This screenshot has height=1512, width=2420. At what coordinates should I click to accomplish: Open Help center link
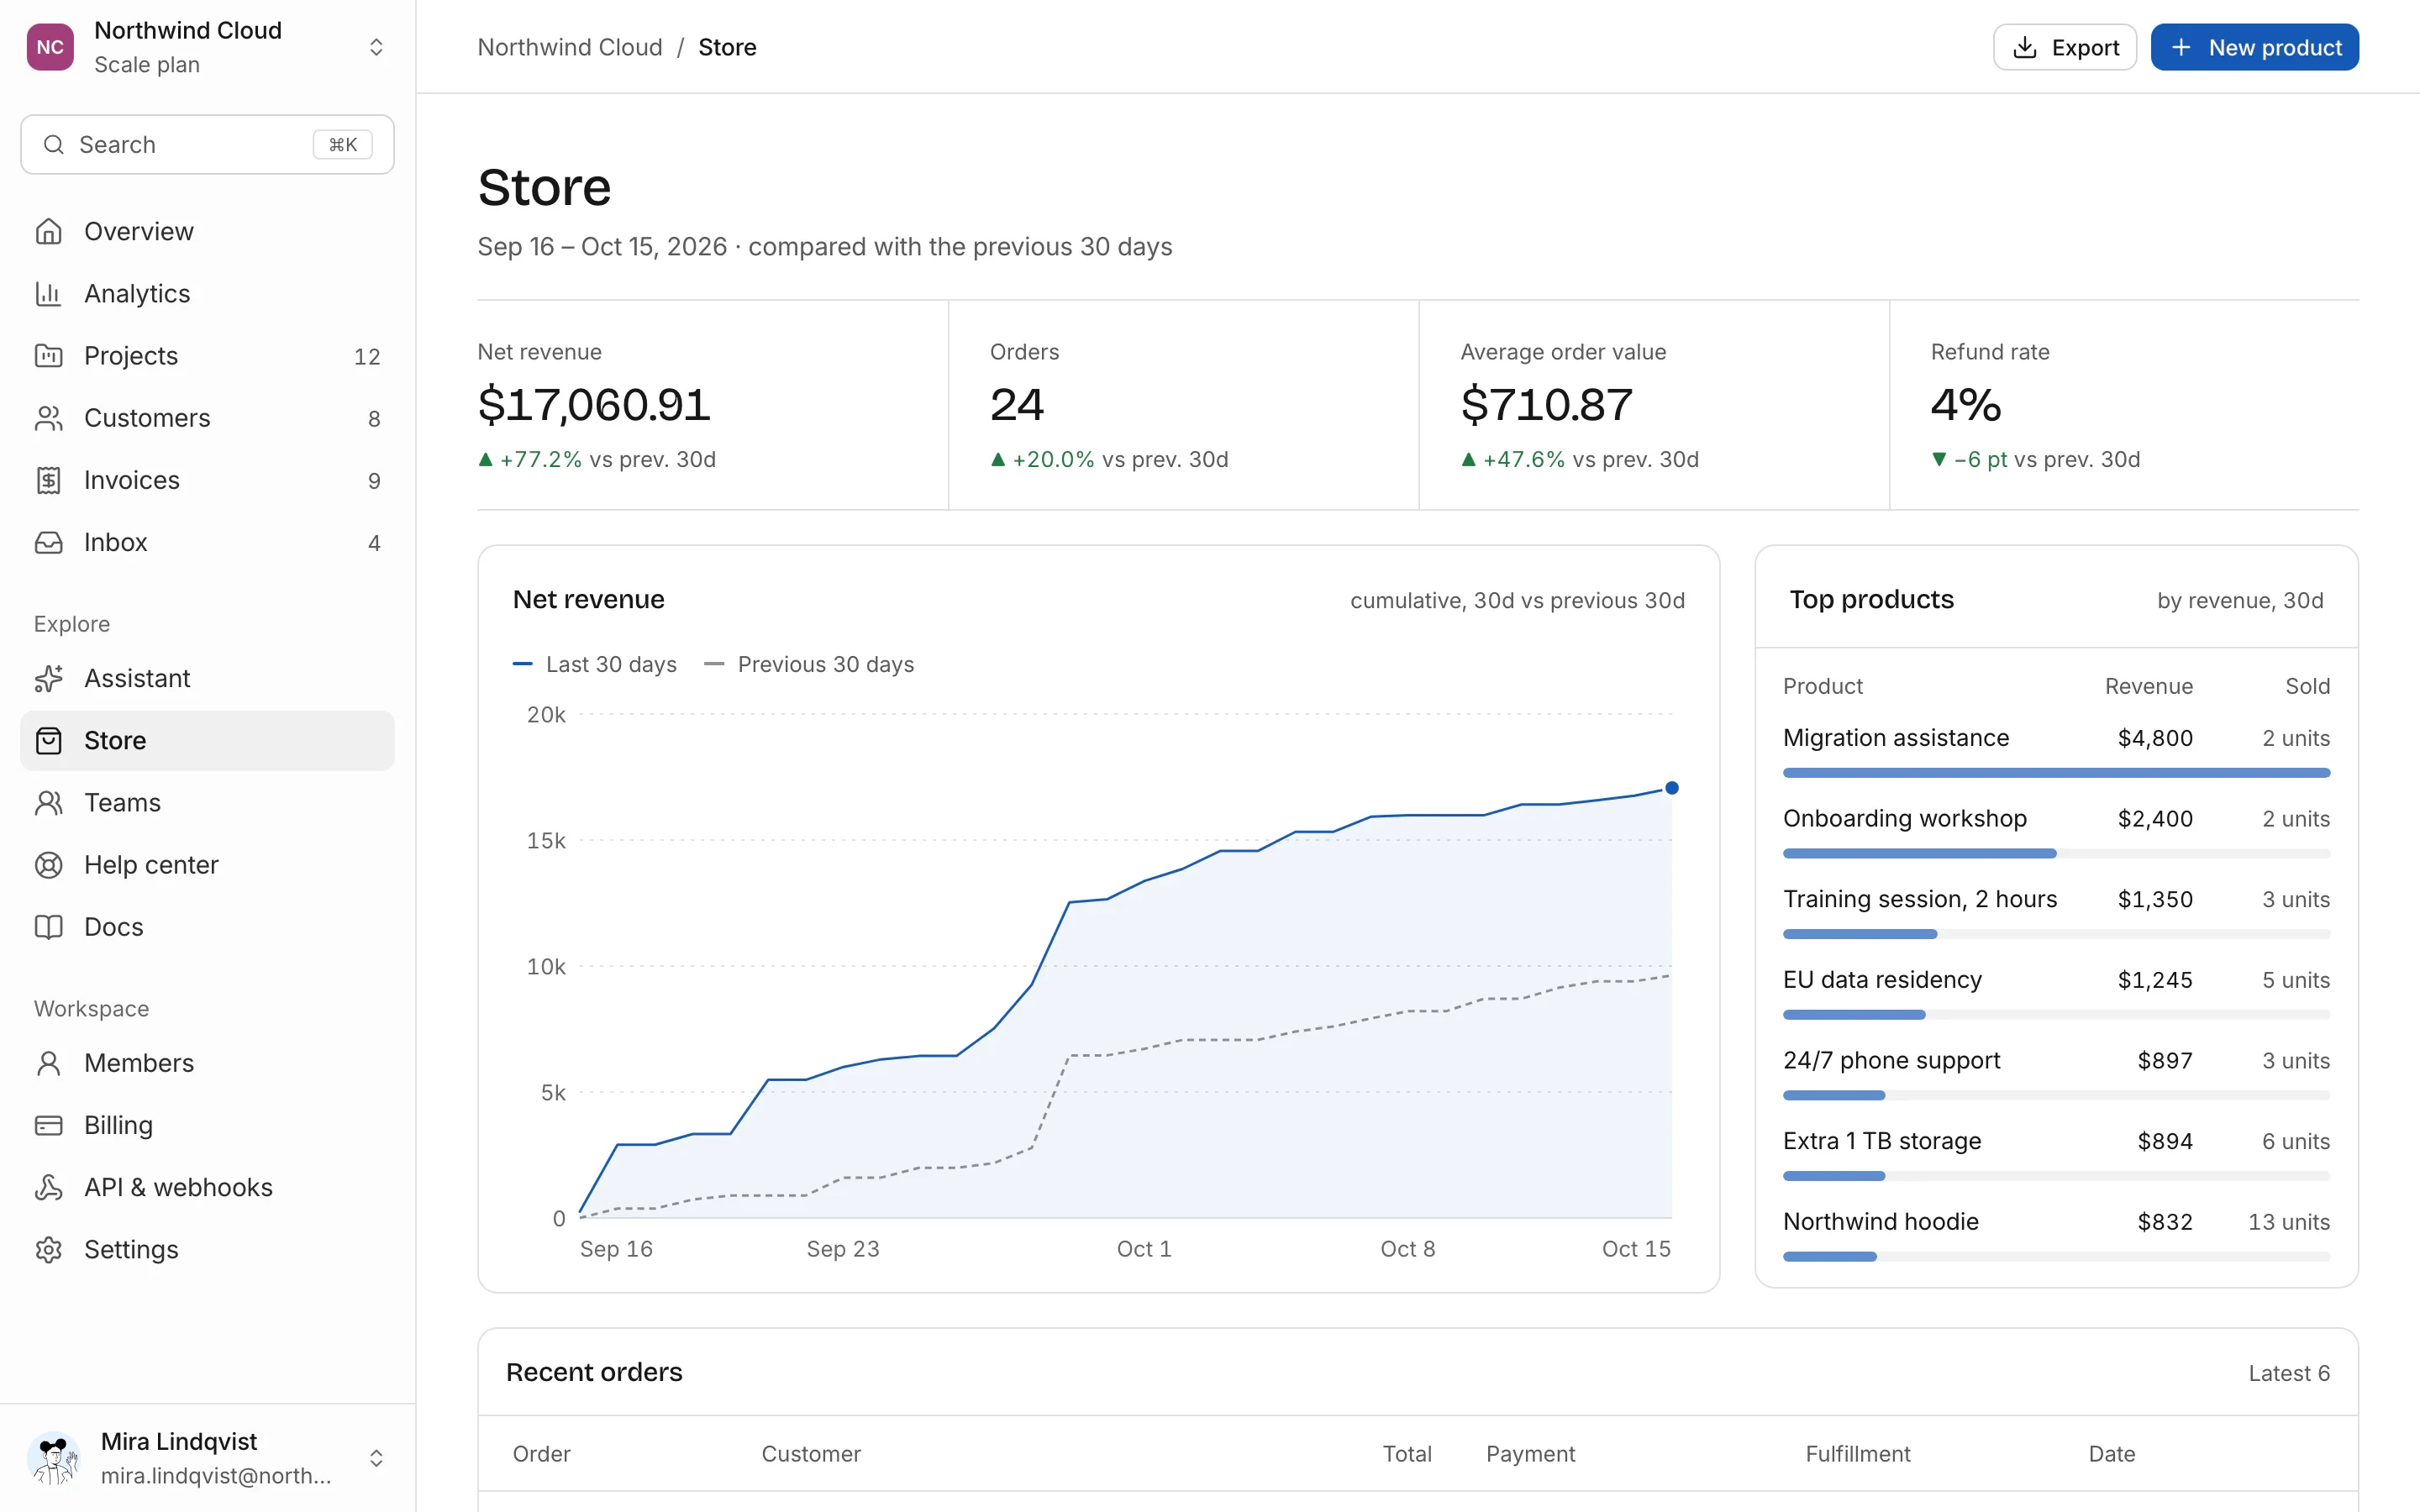pos(207,865)
